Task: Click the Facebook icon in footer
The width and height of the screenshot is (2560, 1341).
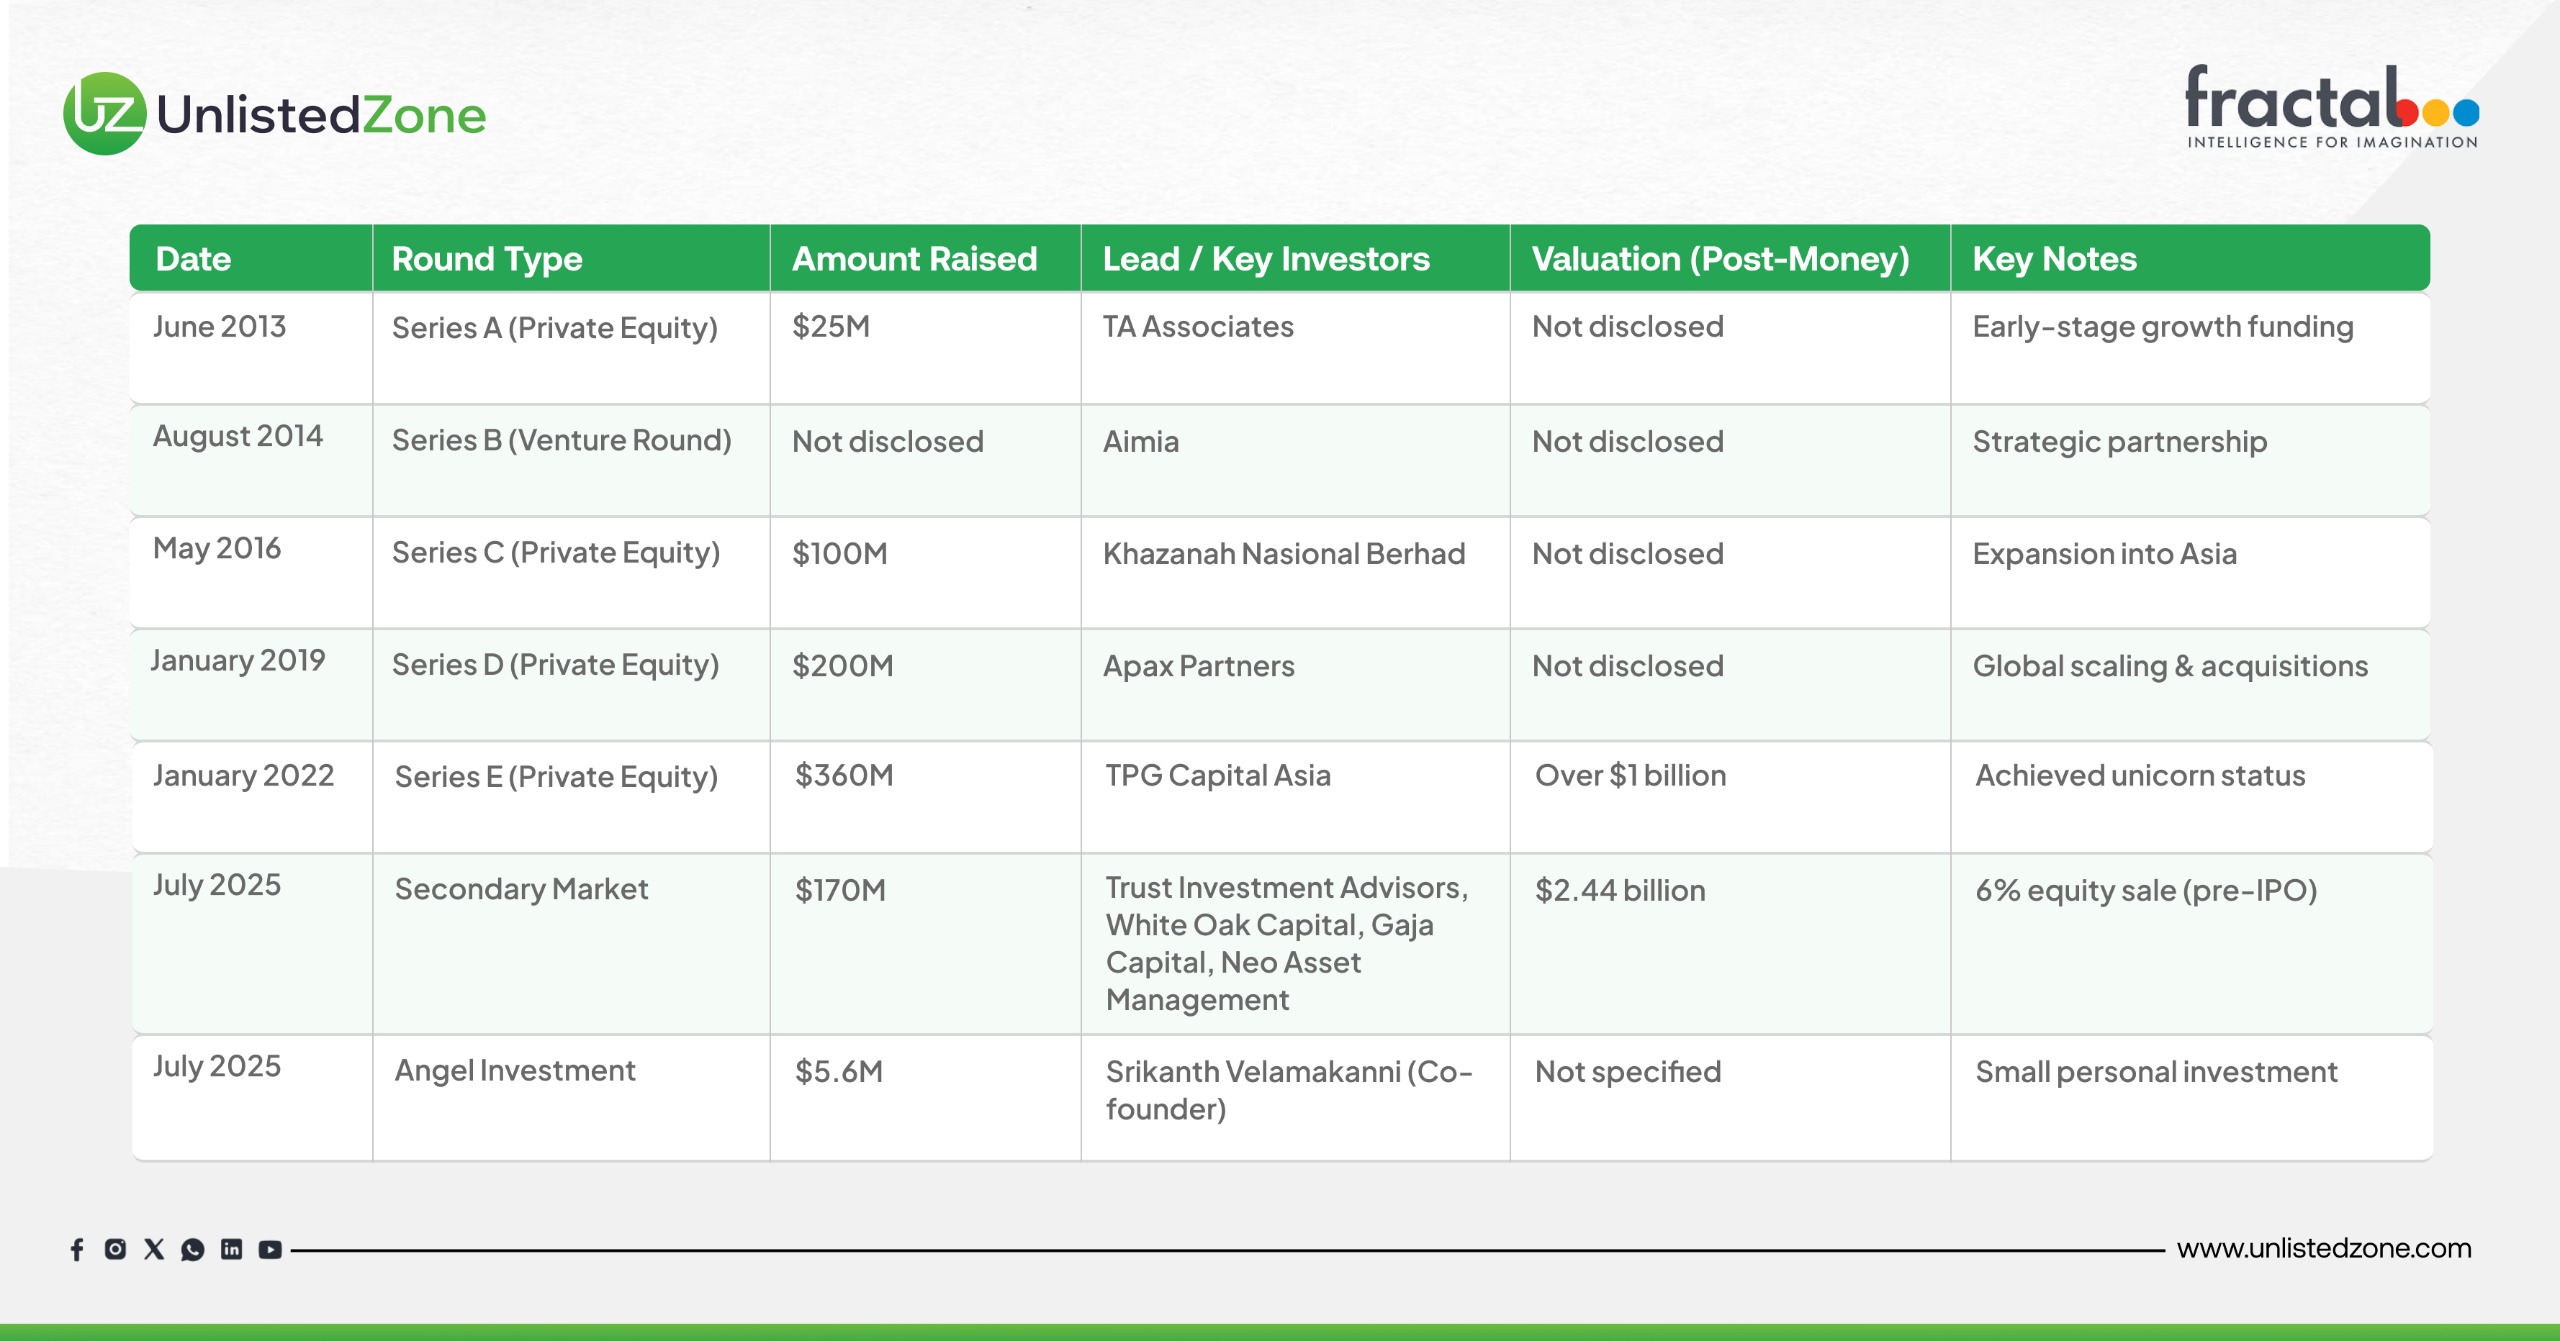Action: click(77, 1249)
